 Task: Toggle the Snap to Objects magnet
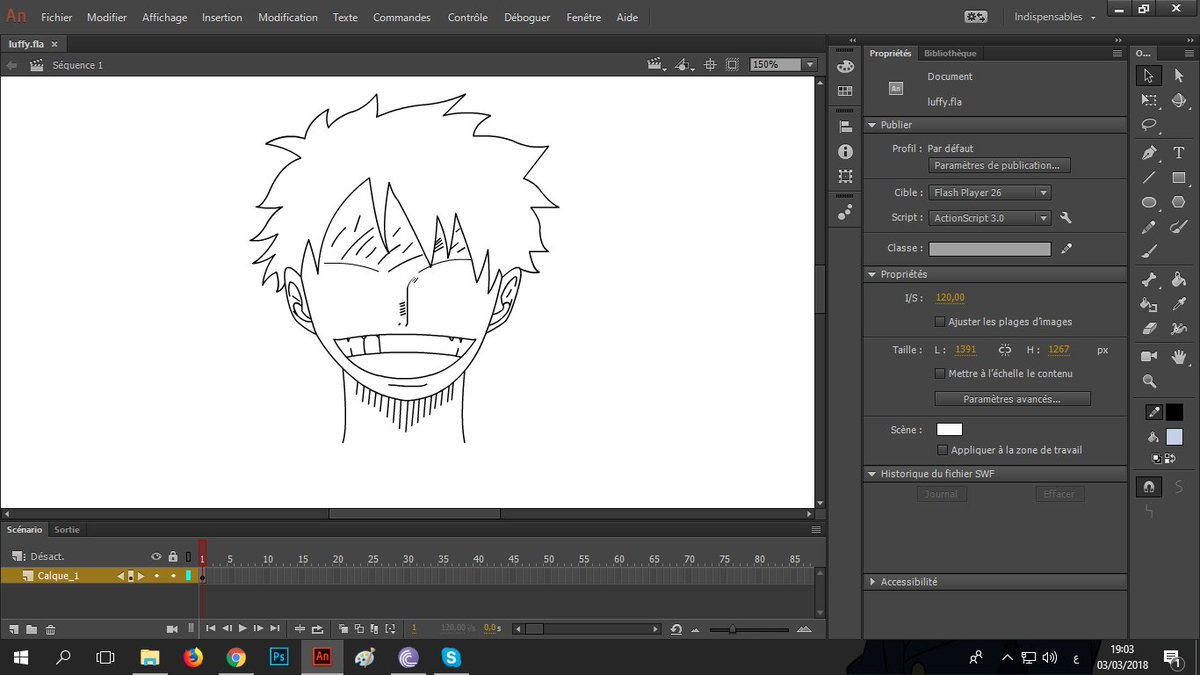tap(1149, 487)
